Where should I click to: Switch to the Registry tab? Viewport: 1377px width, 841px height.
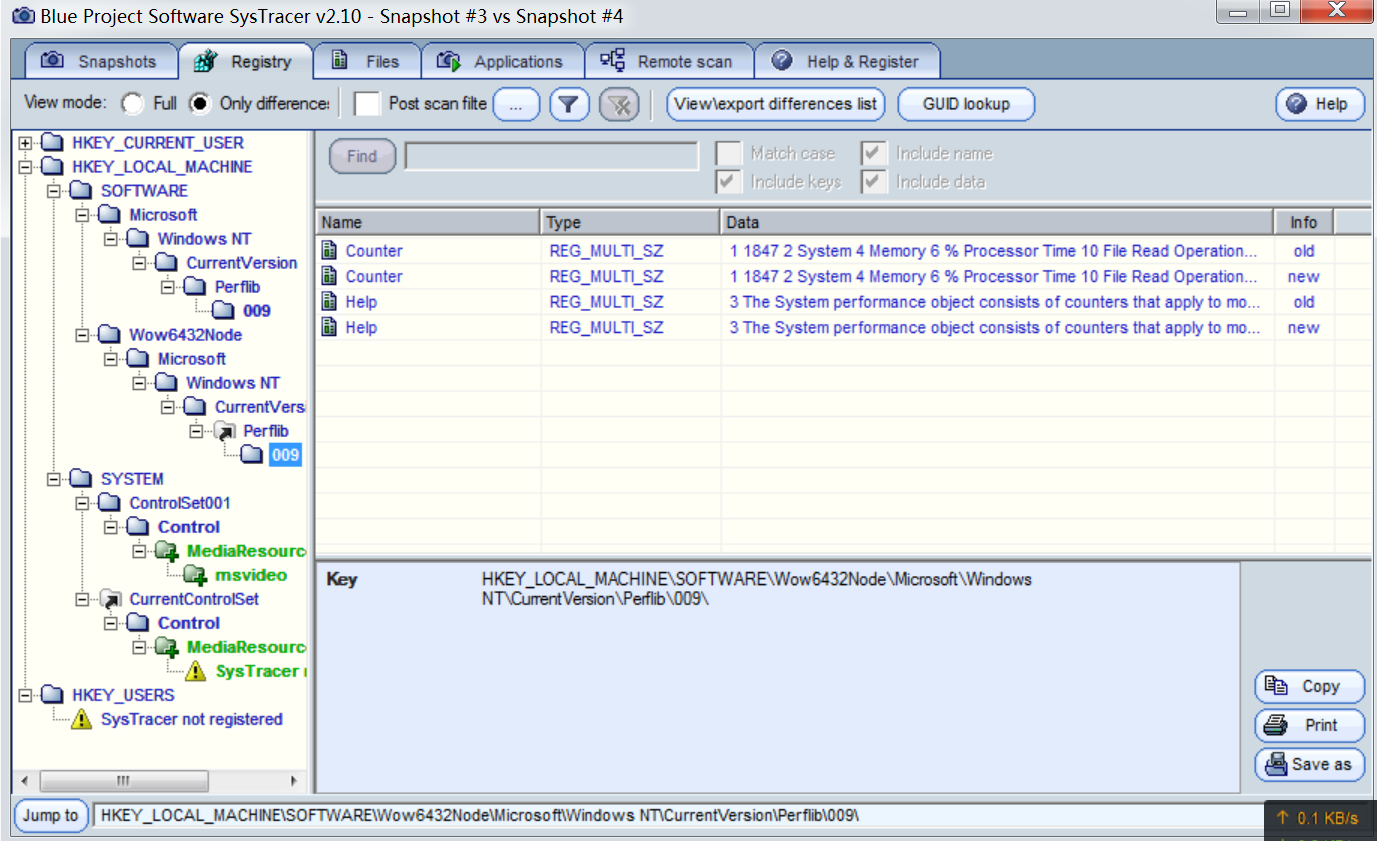coord(245,61)
